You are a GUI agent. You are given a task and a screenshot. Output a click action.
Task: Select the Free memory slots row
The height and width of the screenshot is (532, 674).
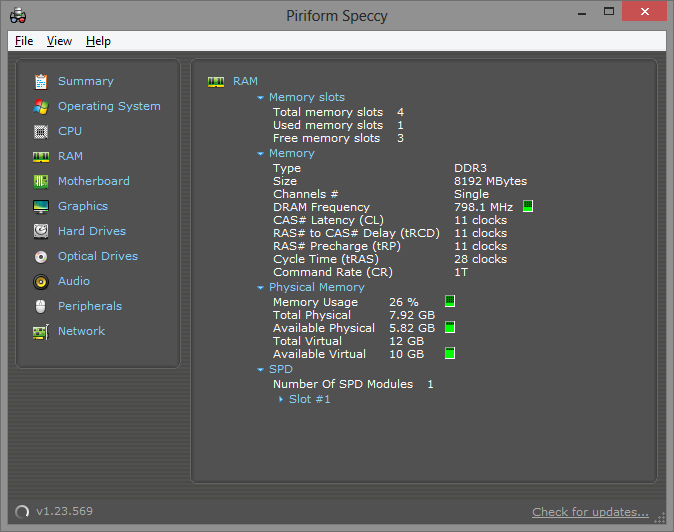click(x=338, y=138)
